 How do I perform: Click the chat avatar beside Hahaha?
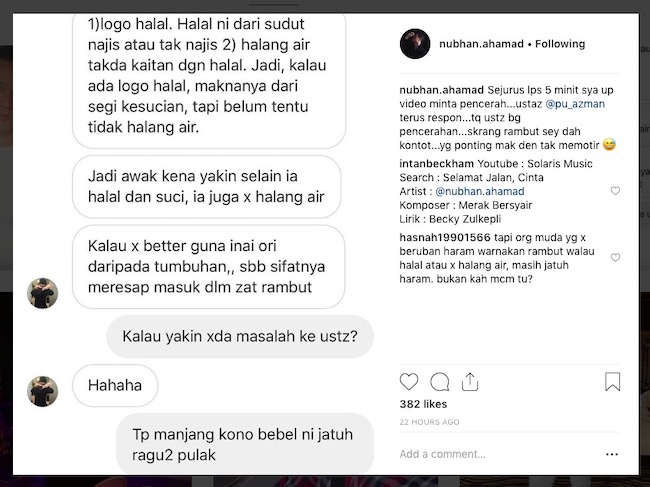[42, 391]
